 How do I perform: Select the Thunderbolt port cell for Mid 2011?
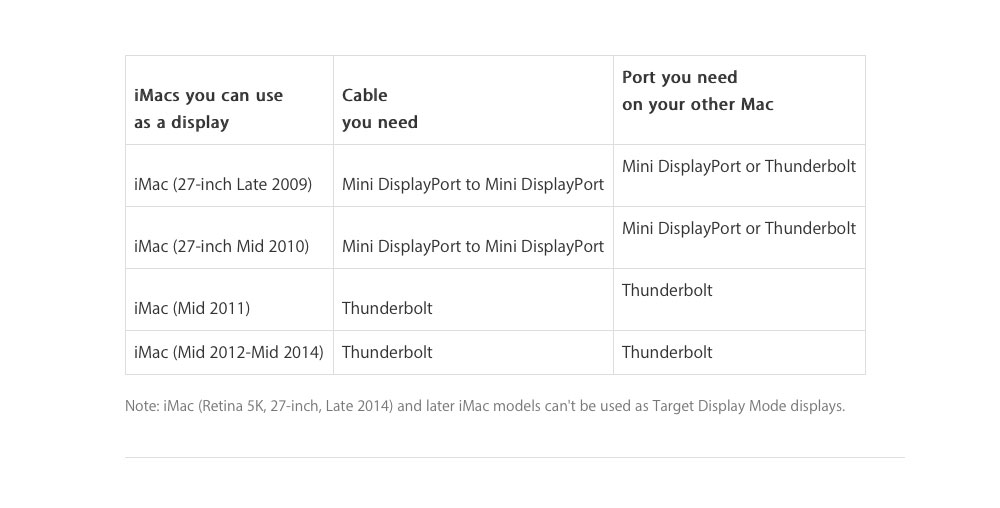(x=739, y=300)
